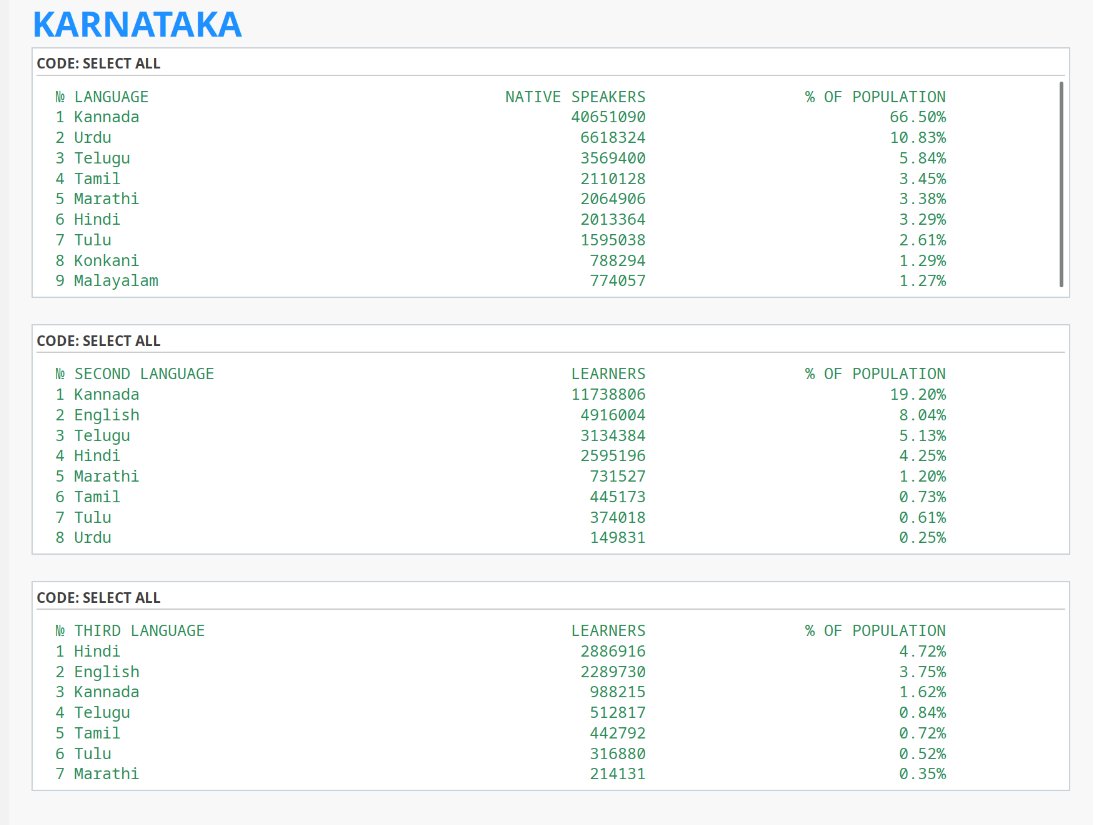1103x825 pixels.
Task: Click the Tulu percentage 2.61%
Action: pos(922,240)
